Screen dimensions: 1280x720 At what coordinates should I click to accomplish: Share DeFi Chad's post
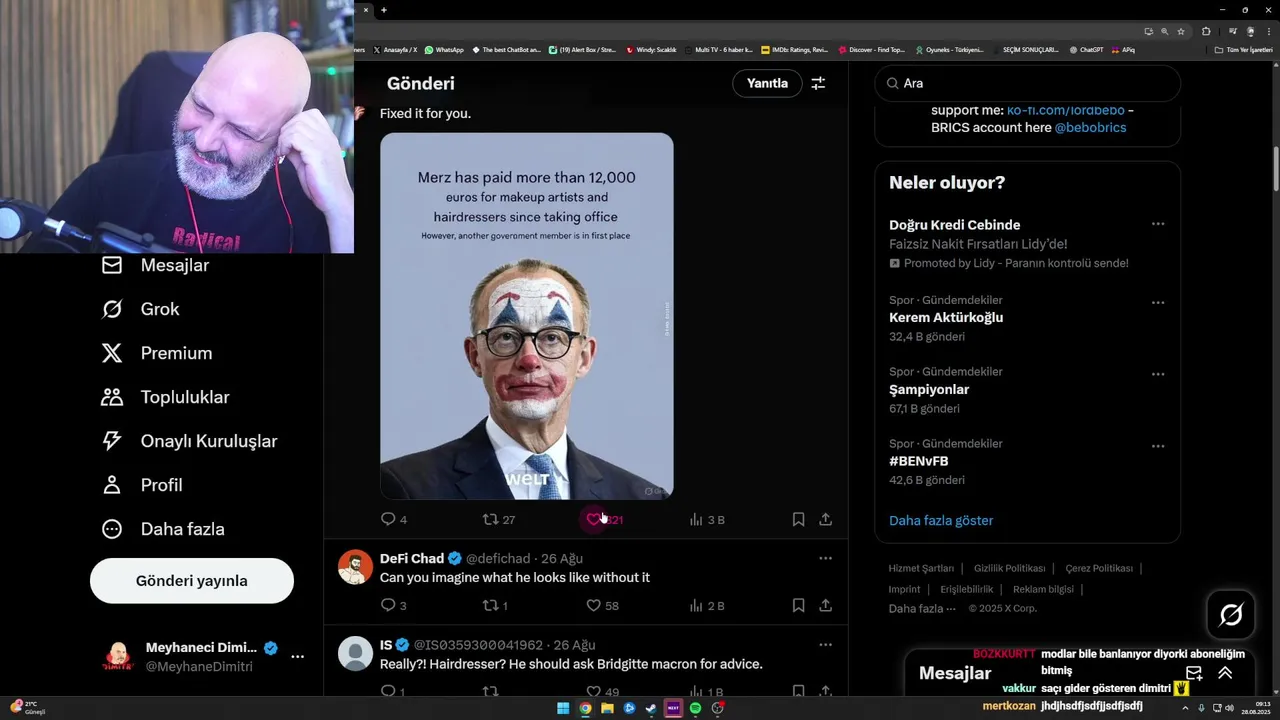[x=825, y=605]
